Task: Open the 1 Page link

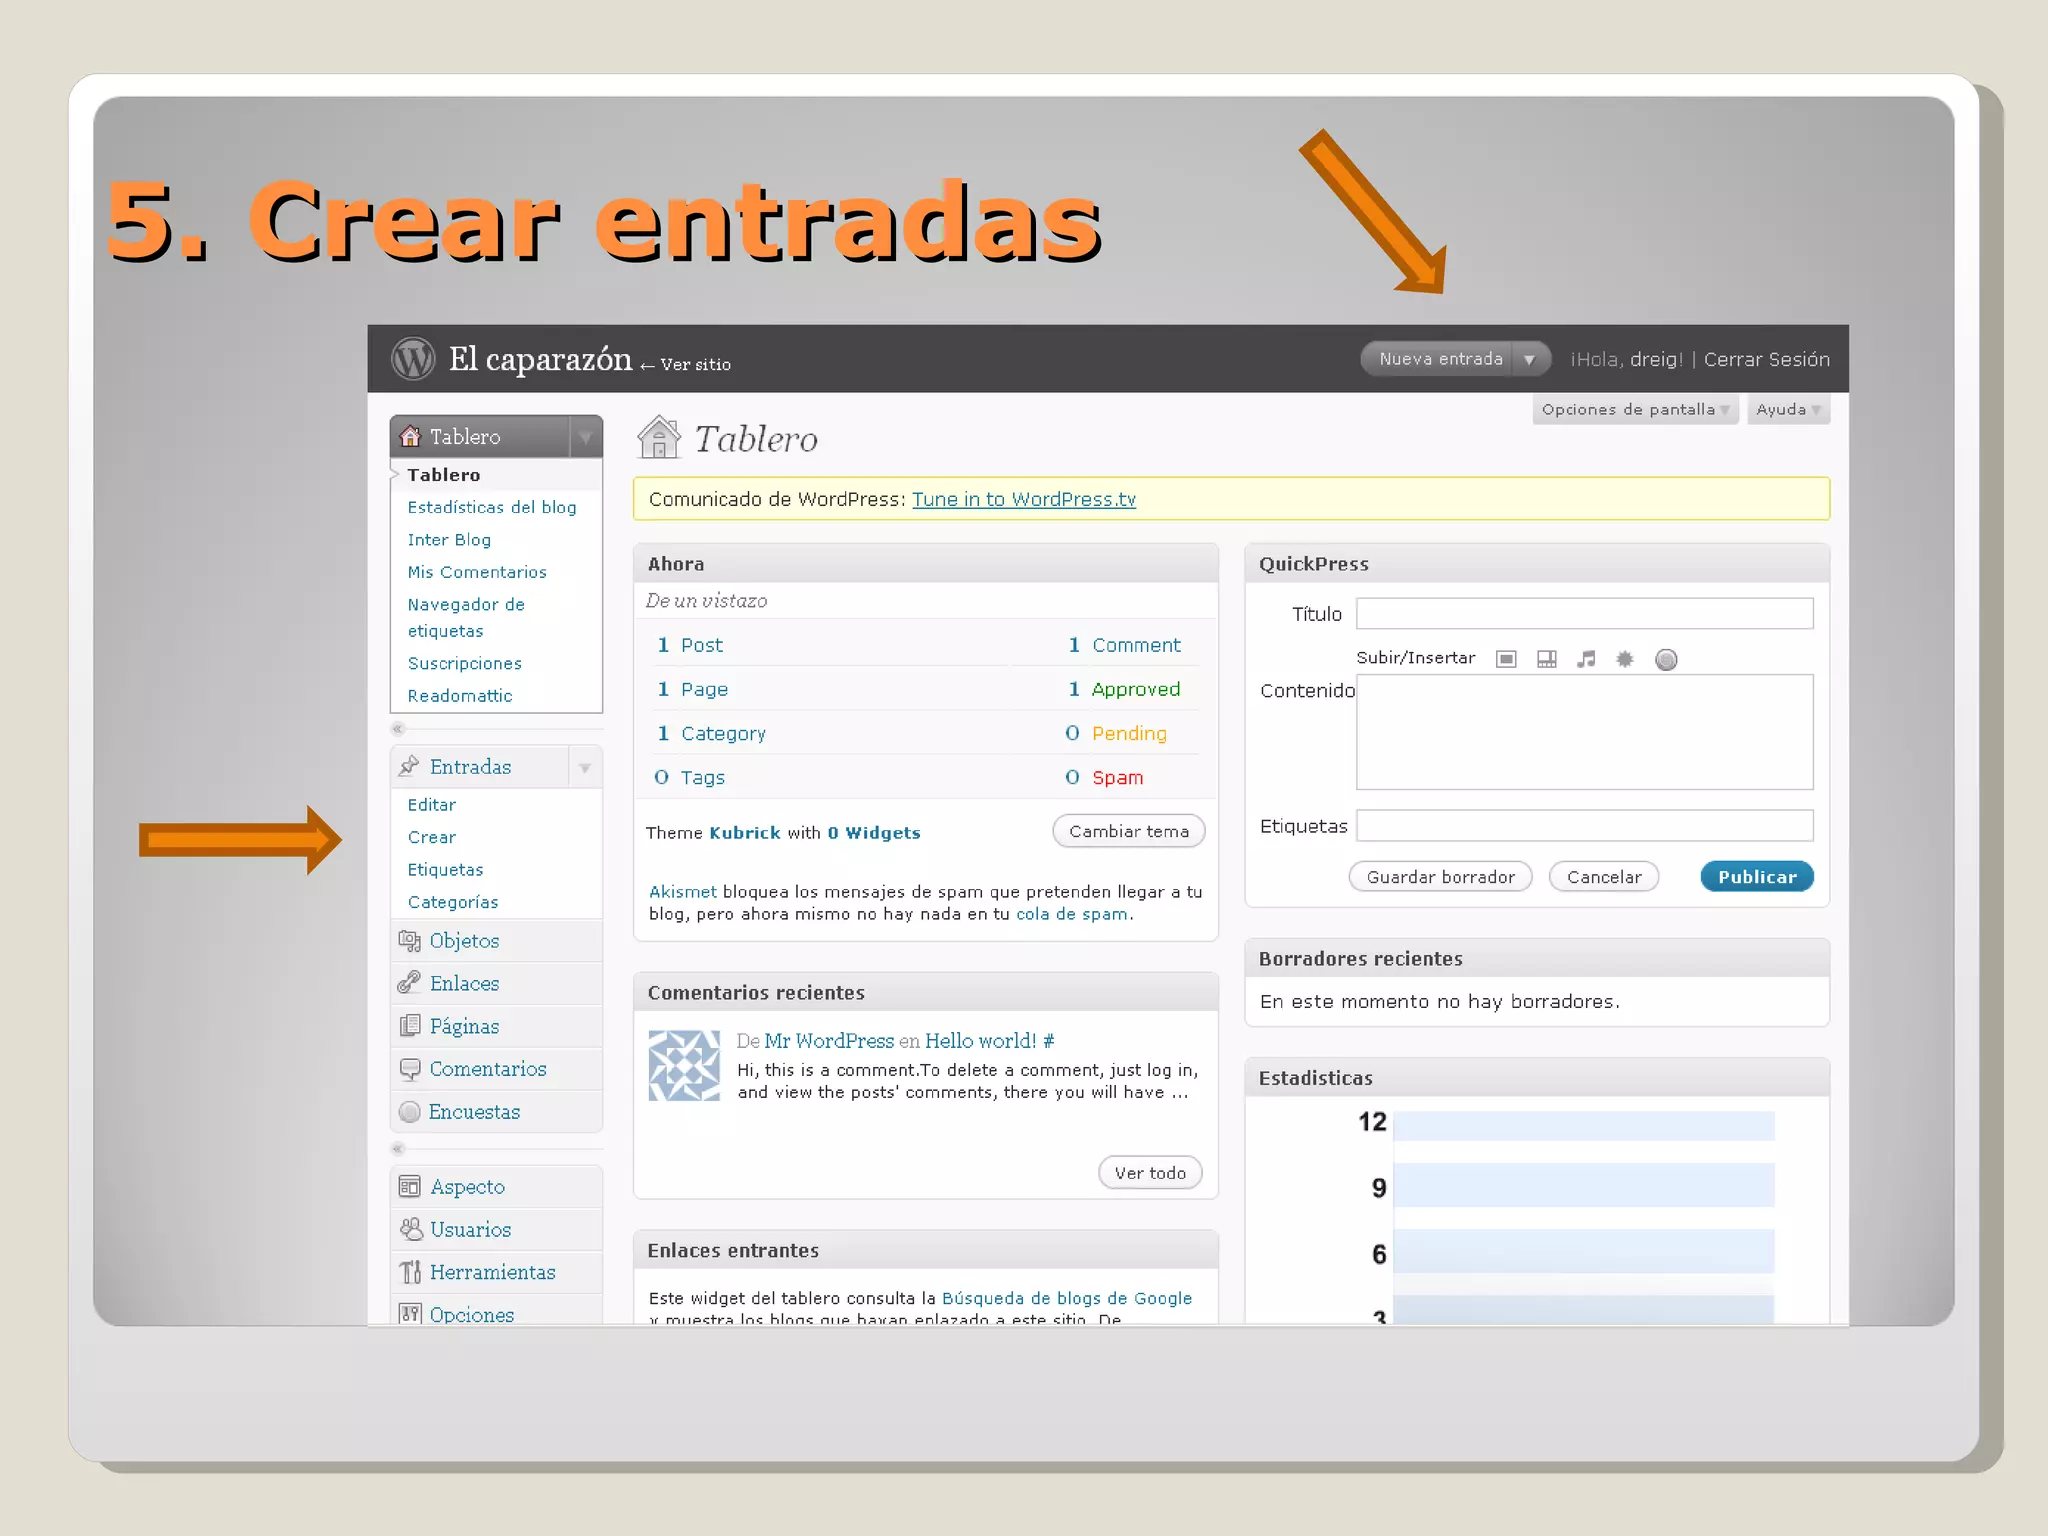Action: pyautogui.click(x=692, y=689)
